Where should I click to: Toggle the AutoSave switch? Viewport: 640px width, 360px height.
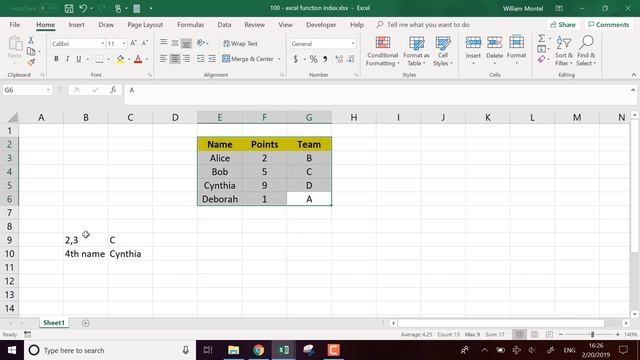[x=47, y=8]
